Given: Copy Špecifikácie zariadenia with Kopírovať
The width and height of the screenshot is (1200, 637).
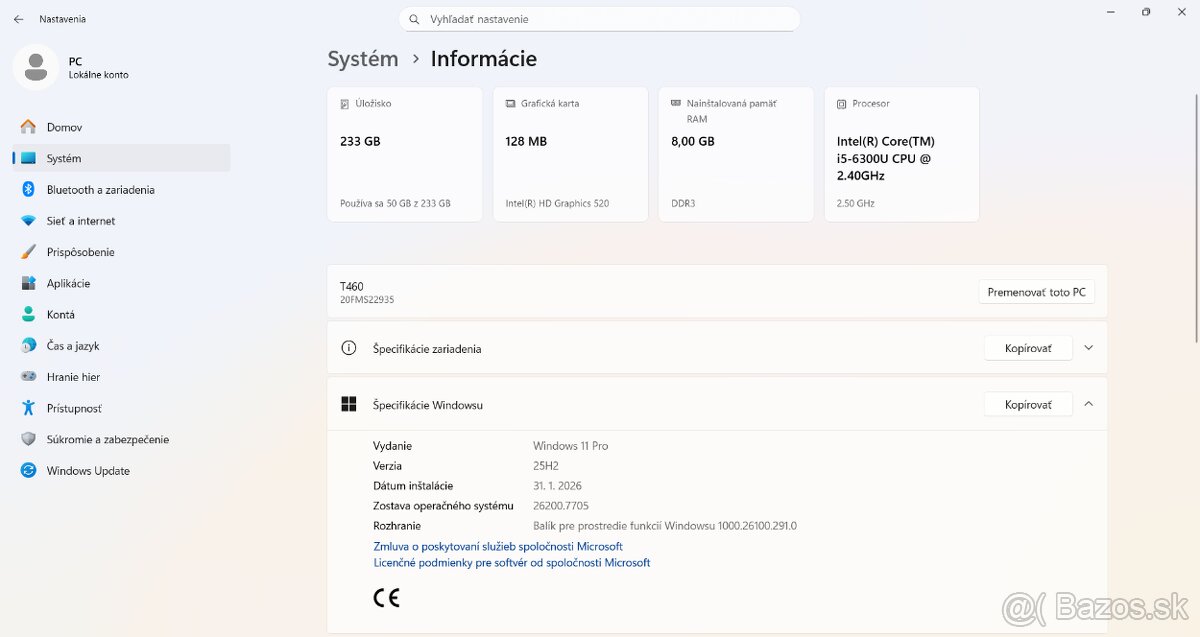Looking at the screenshot, I should coord(1028,347).
